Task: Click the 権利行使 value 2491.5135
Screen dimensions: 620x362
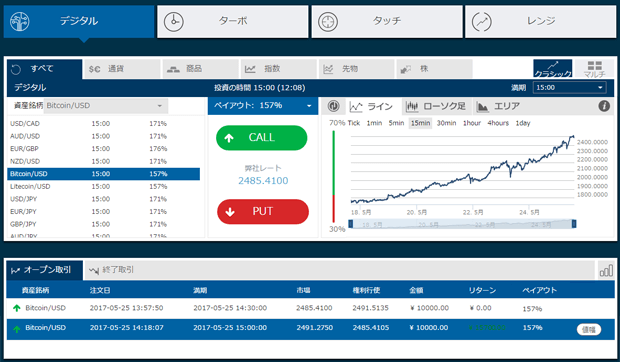Action: click(370, 308)
